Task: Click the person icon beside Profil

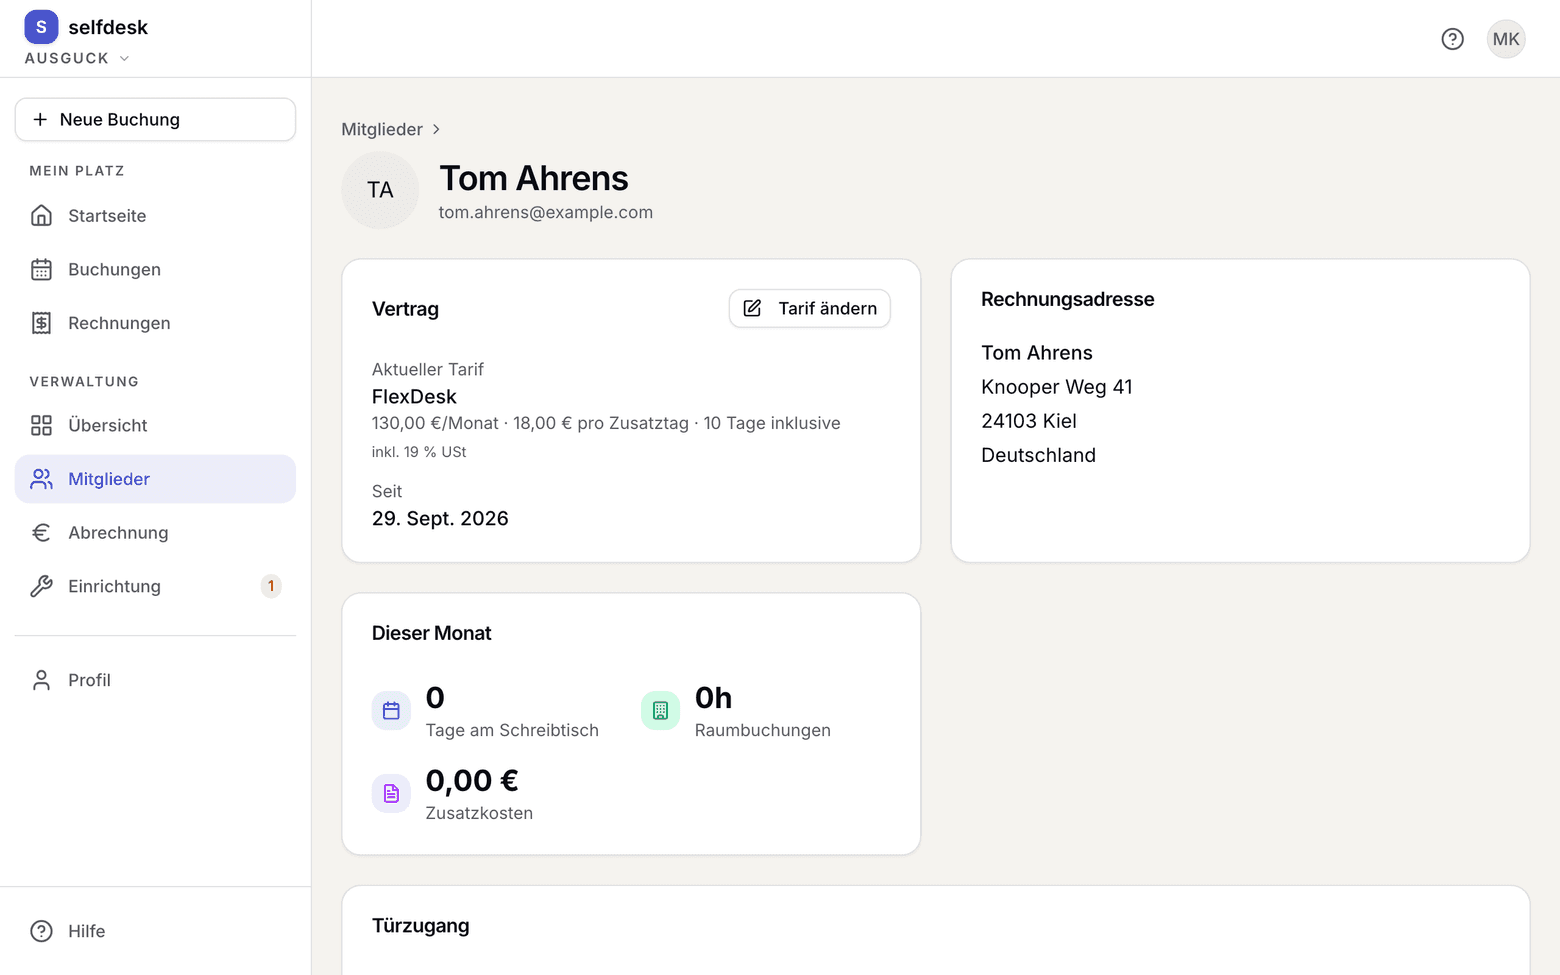Action: point(41,680)
